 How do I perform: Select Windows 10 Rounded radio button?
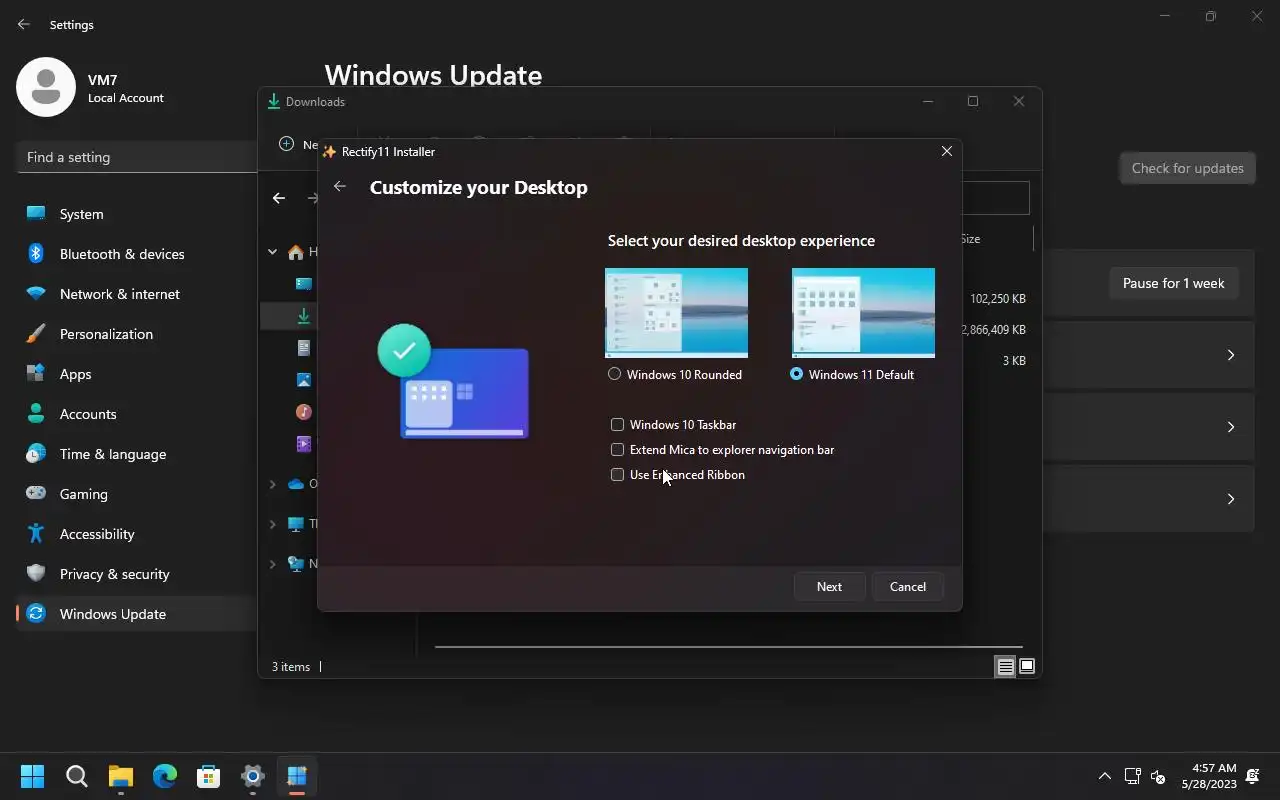[614, 374]
